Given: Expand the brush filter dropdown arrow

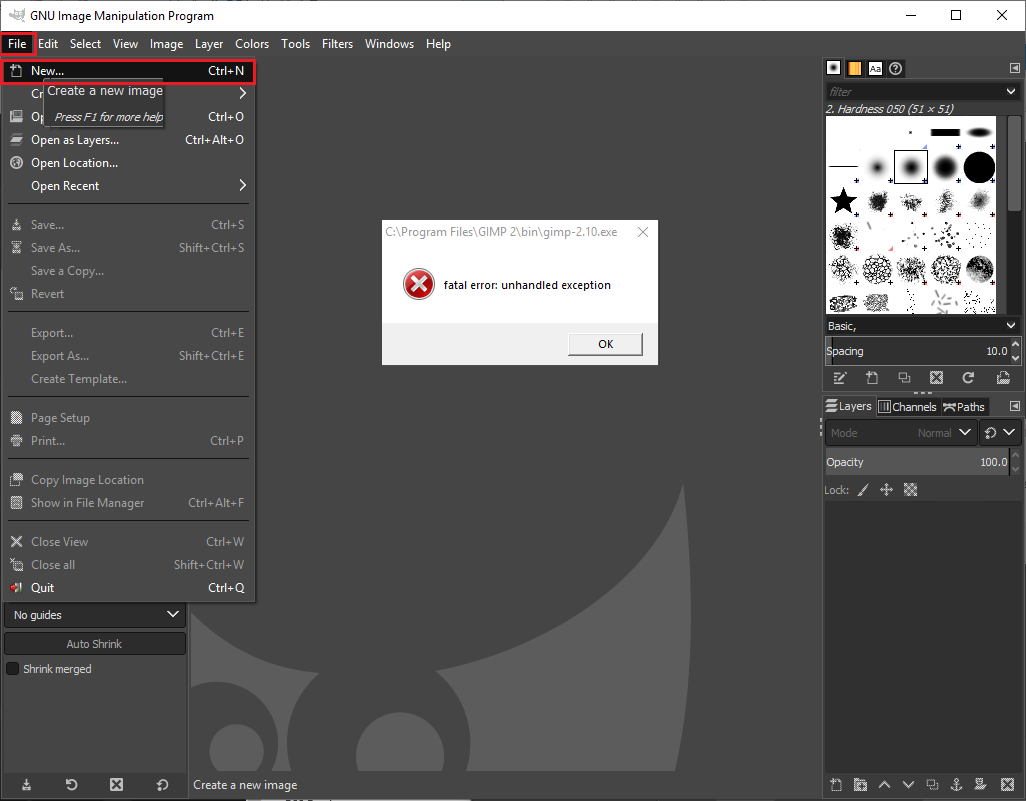Looking at the screenshot, I should 1011,92.
